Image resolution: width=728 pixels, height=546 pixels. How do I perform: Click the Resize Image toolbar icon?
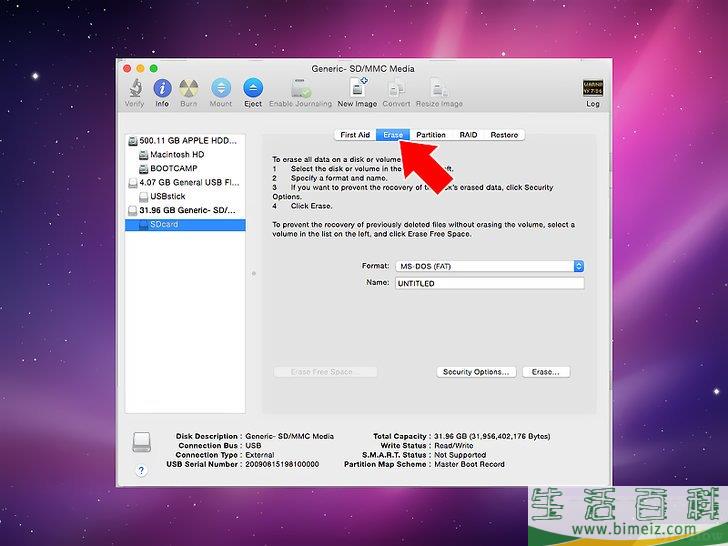pyautogui.click(x=439, y=88)
